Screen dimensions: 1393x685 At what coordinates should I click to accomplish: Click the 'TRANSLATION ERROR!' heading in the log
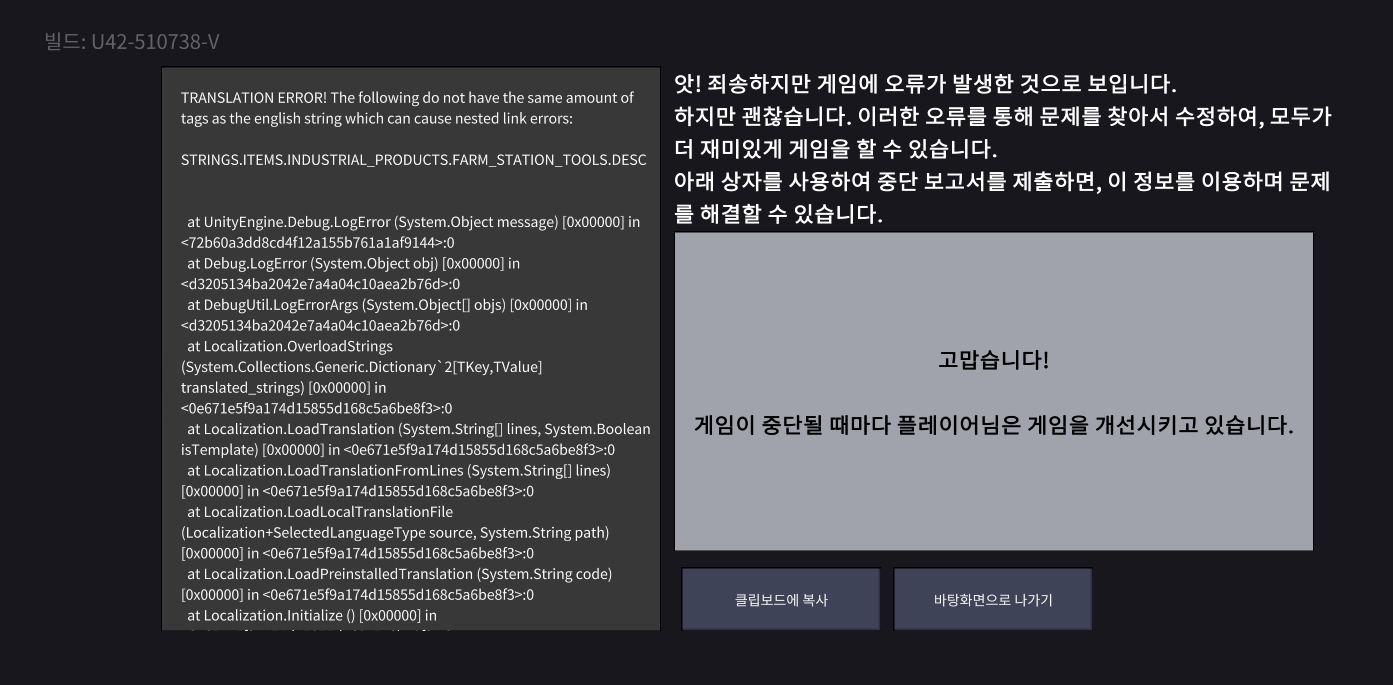pos(254,98)
